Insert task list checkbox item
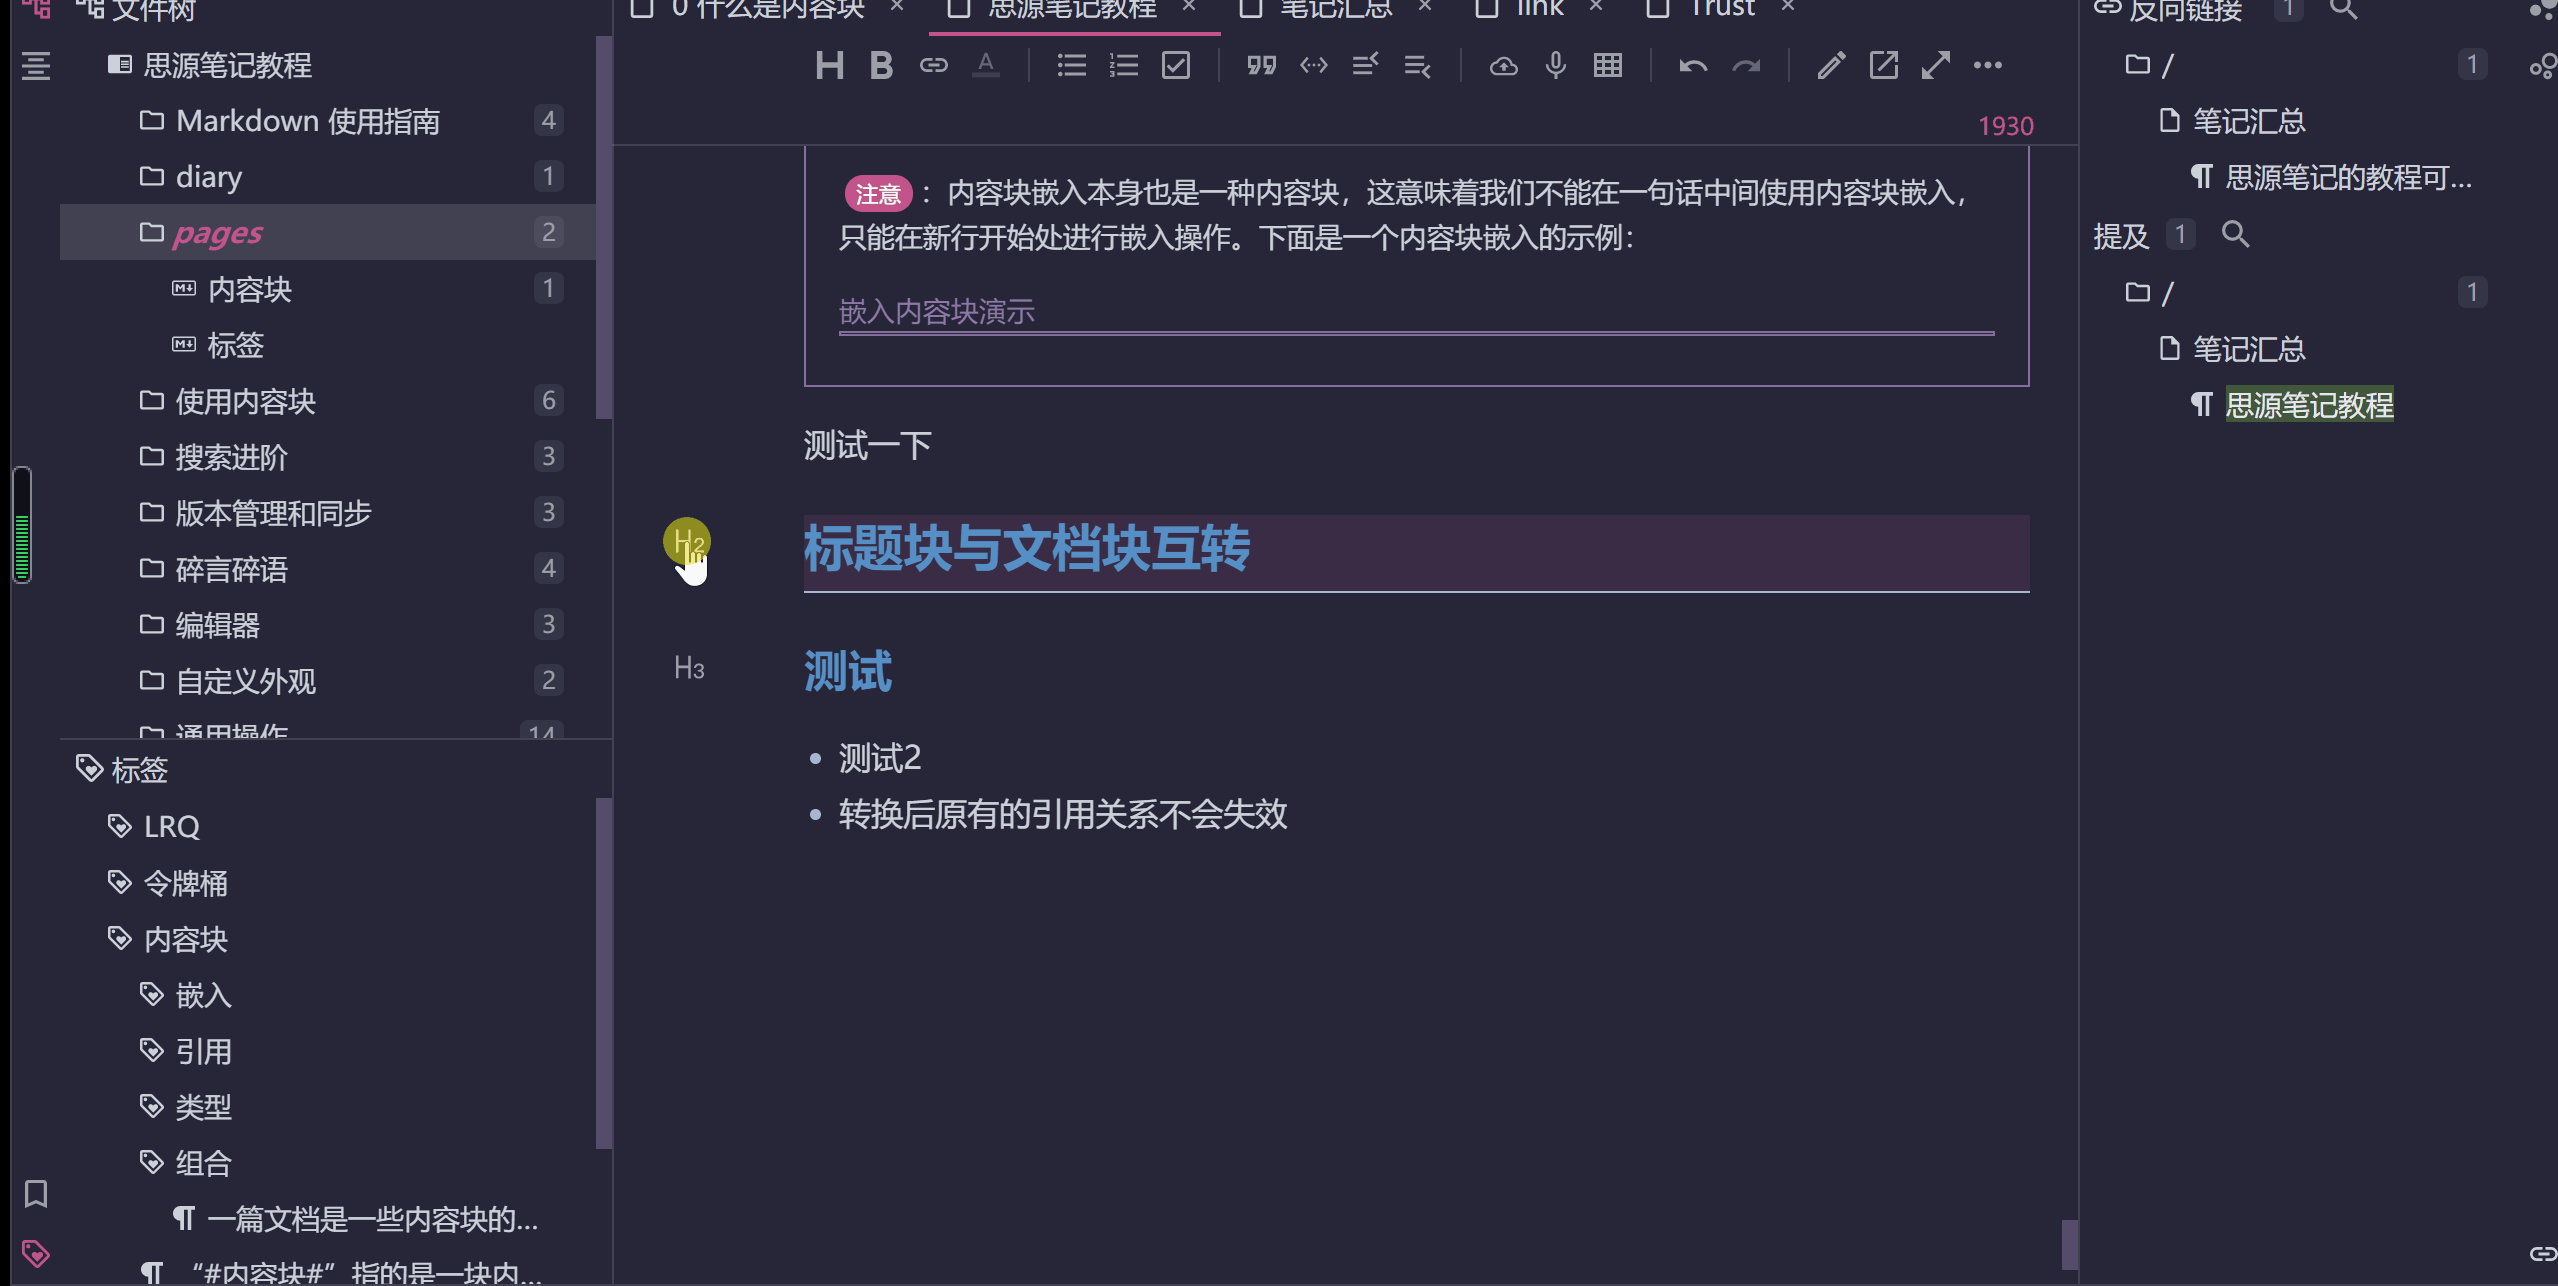Screen dimensions: 2558x1286 click(1176, 66)
